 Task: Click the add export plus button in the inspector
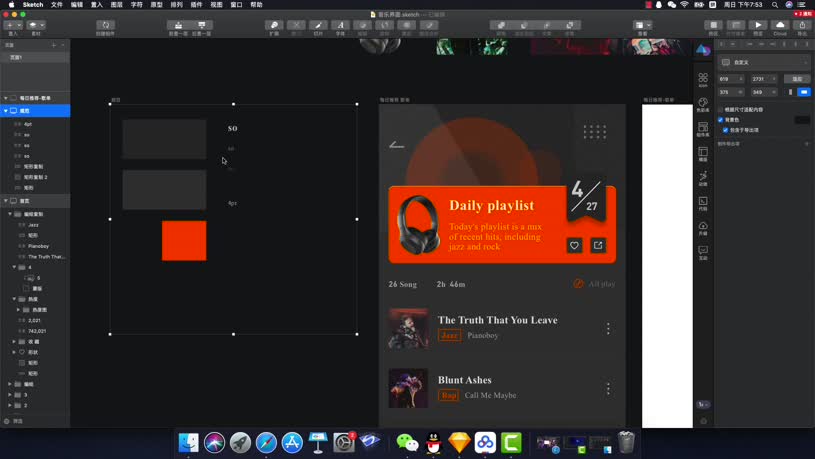click(807, 144)
